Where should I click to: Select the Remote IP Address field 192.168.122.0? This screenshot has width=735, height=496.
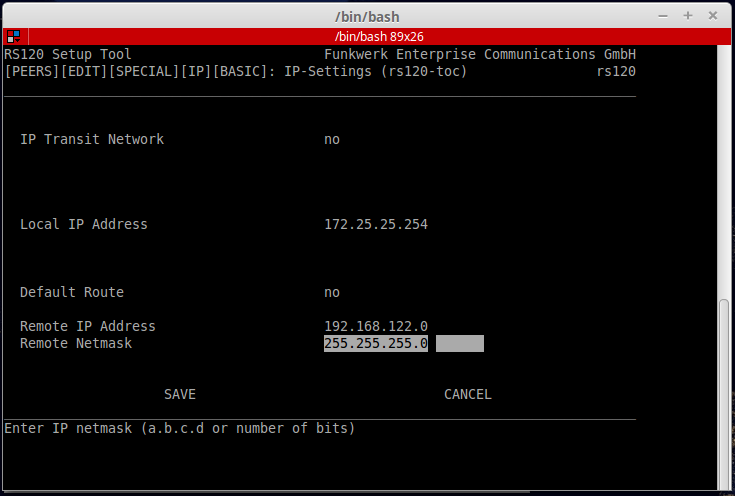(x=376, y=326)
